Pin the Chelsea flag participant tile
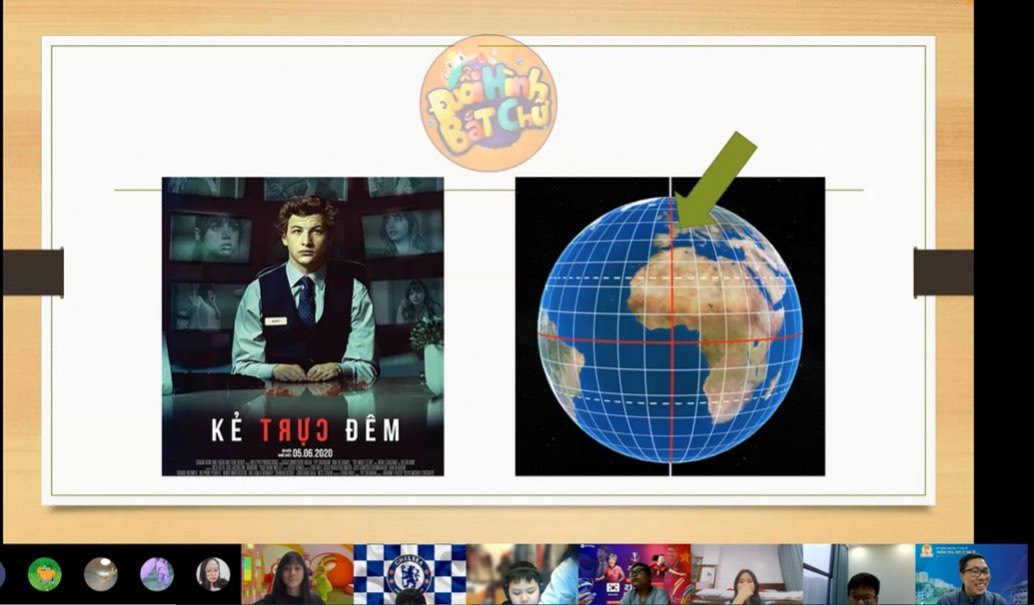Viewport: 1034px width, 605px height. 410,574
